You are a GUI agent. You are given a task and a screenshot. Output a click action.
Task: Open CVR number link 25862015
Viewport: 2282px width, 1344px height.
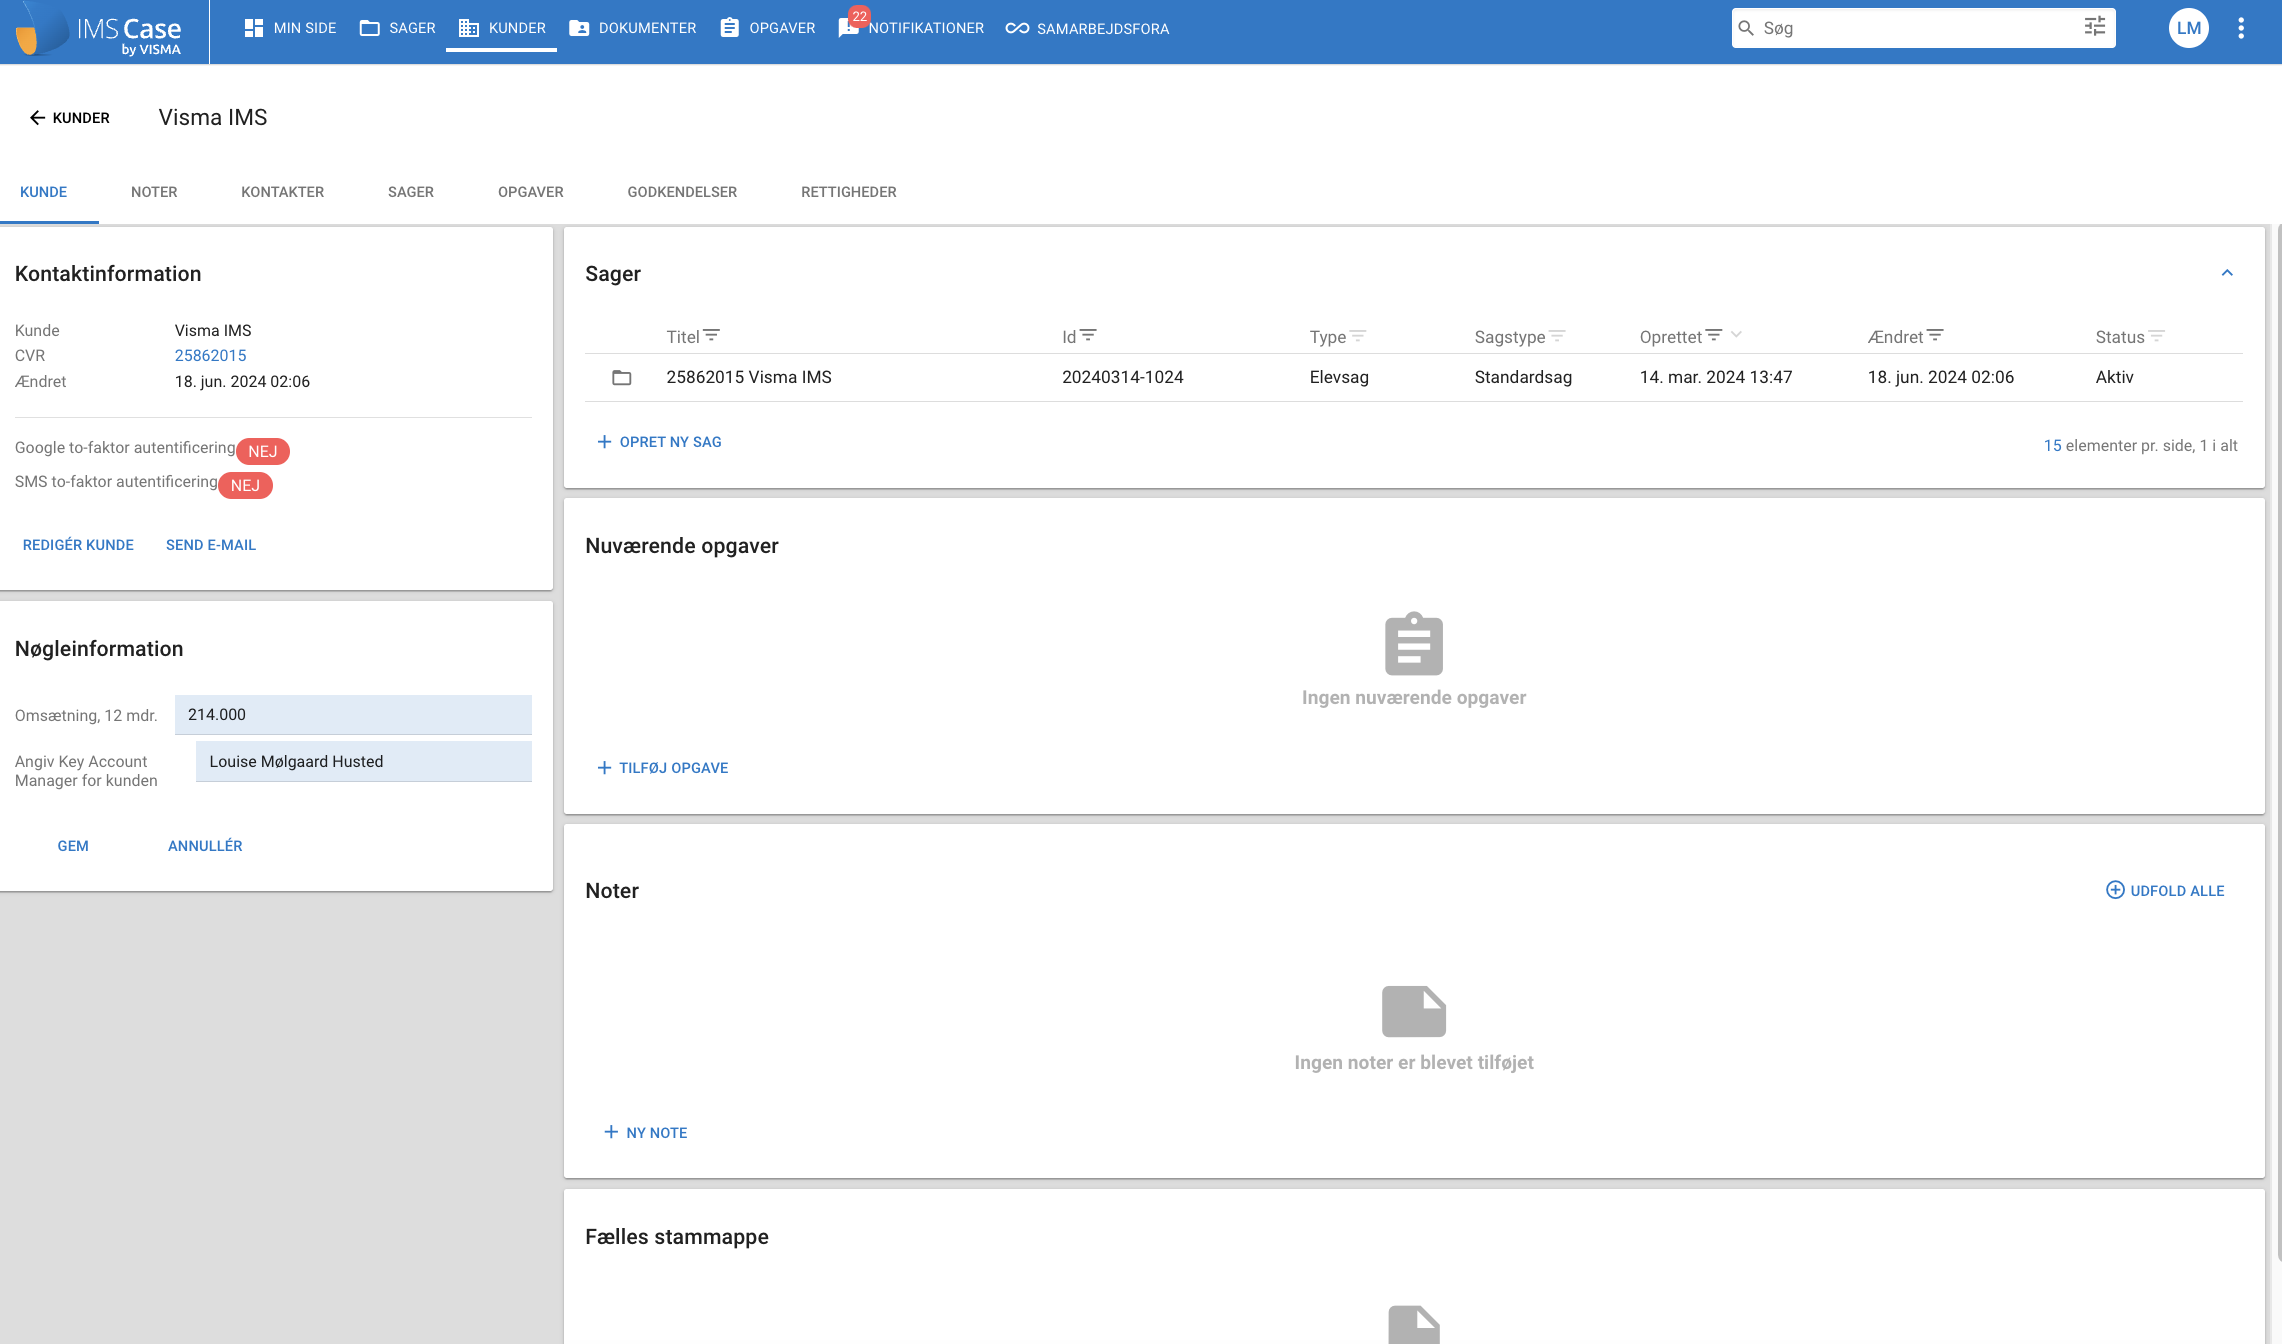click(210, 356)
